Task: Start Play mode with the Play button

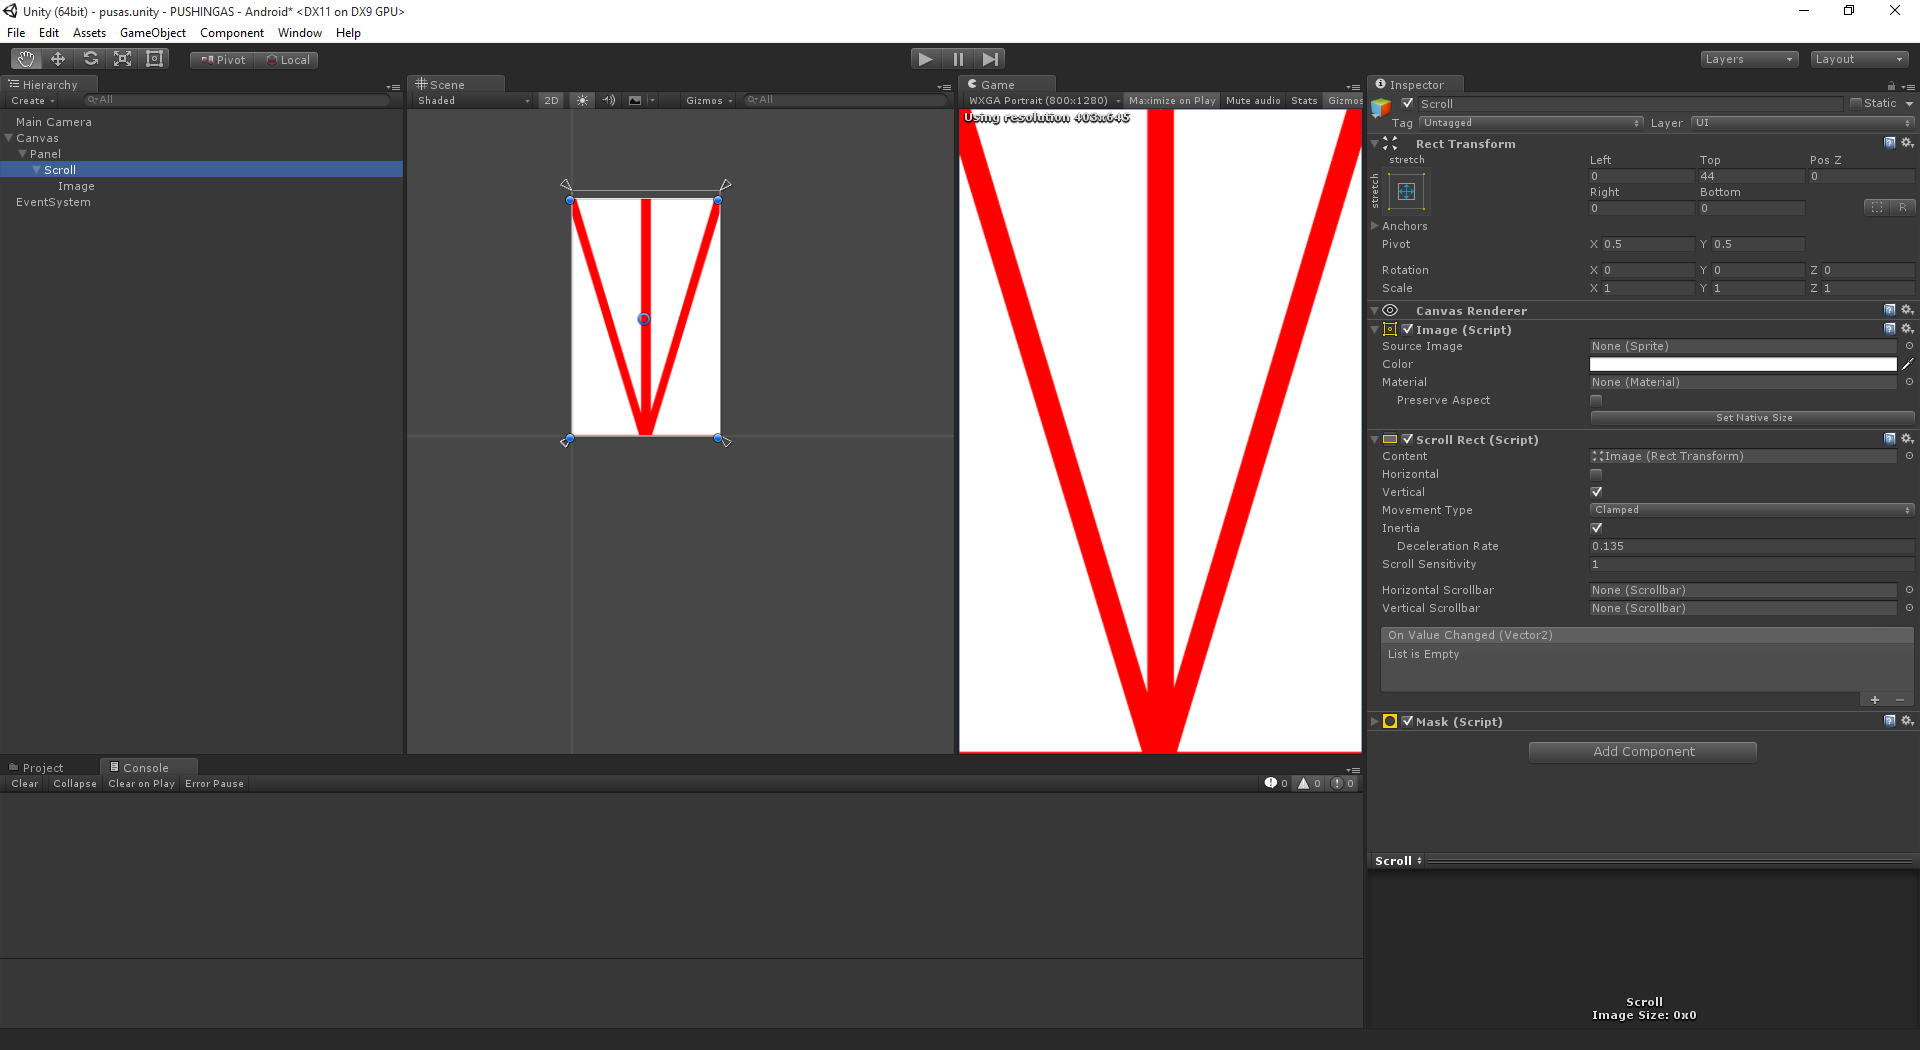Action: coord(926,59)
